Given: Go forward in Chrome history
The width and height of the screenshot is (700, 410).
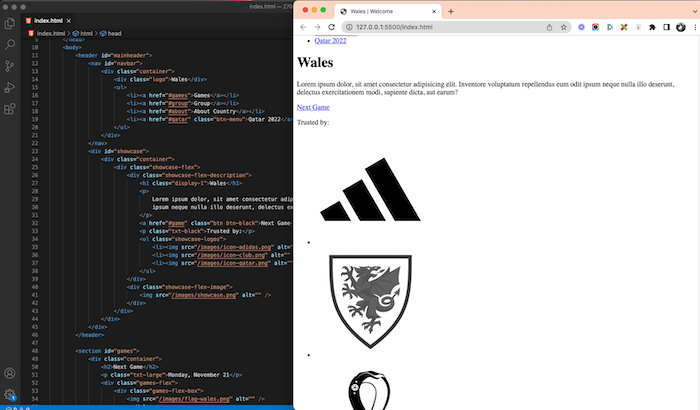Looking at the screenshot, I should (317, 27).
